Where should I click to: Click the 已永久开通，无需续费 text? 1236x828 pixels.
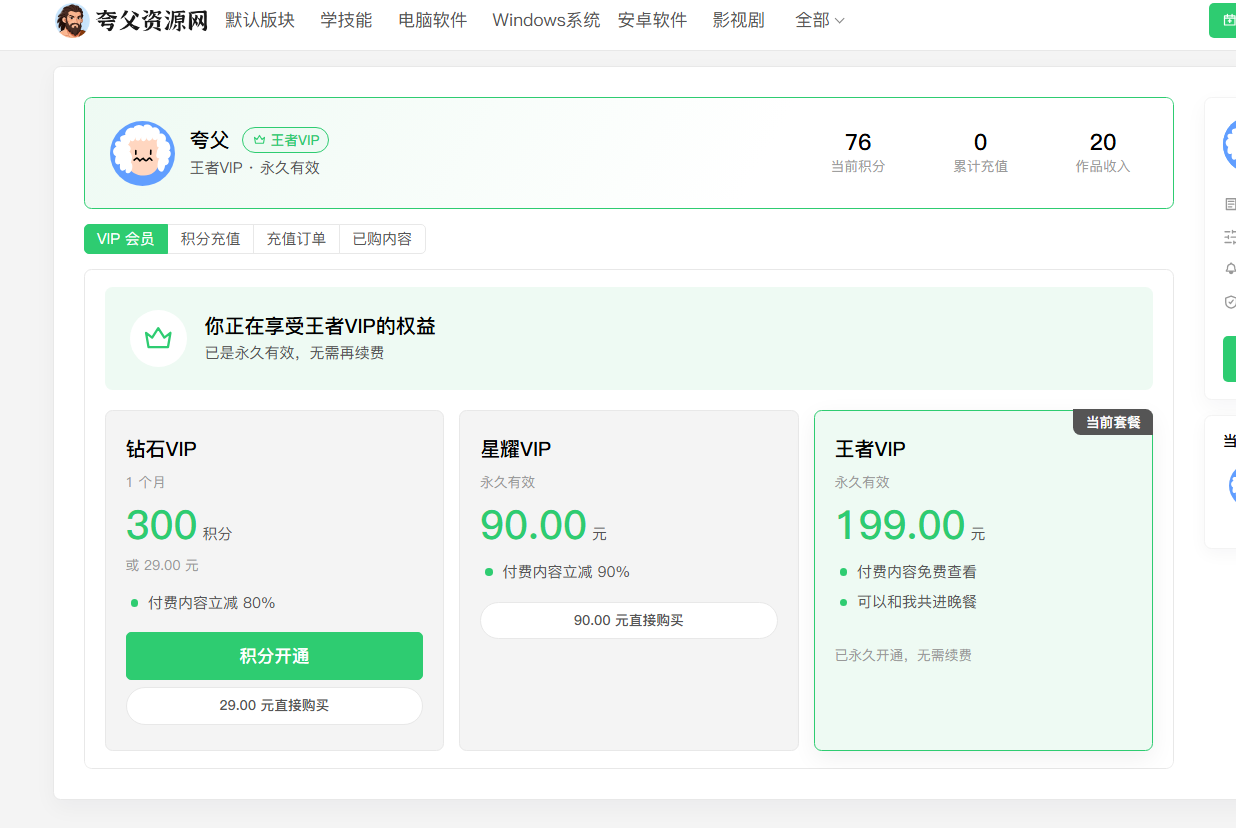pos(903,655)
